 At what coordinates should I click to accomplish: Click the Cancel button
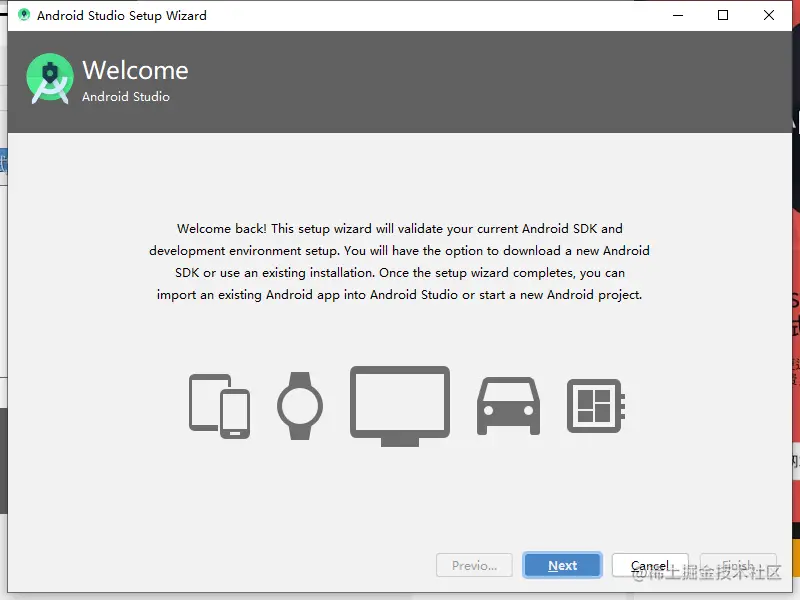(650, 565)
